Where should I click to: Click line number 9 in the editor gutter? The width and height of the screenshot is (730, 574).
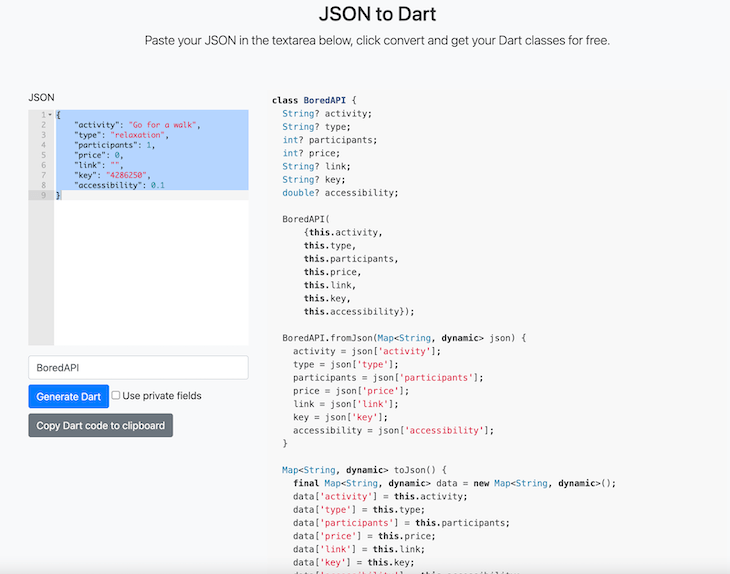point(43,195)
